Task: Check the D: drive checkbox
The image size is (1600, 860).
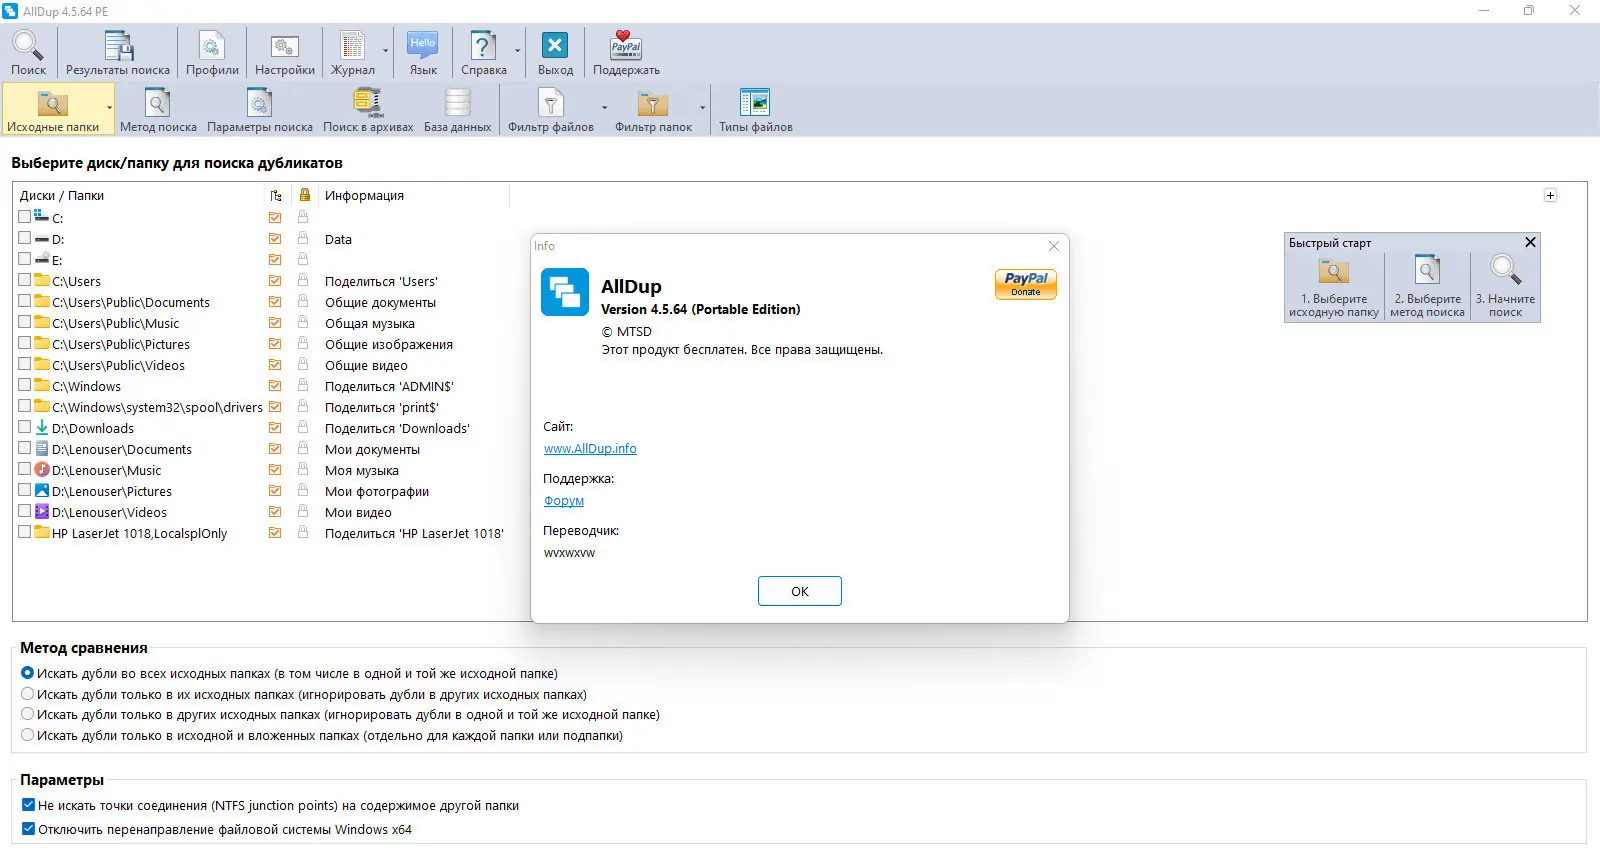Action: point(25,238)
